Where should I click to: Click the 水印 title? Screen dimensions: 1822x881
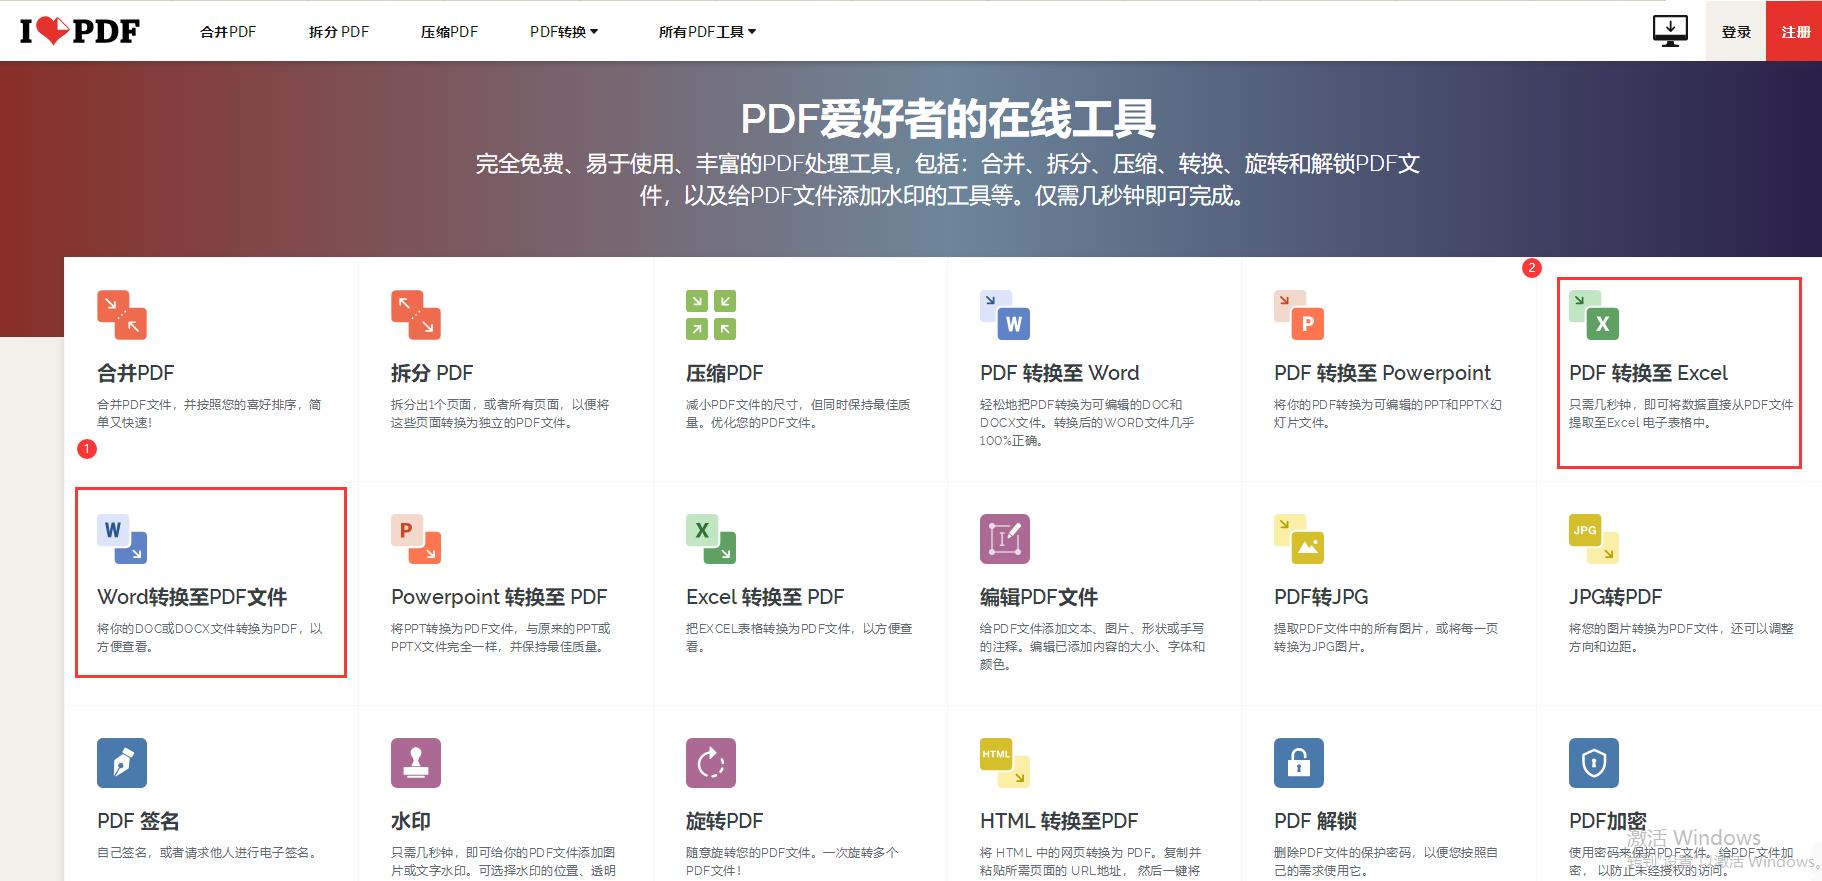411,821
